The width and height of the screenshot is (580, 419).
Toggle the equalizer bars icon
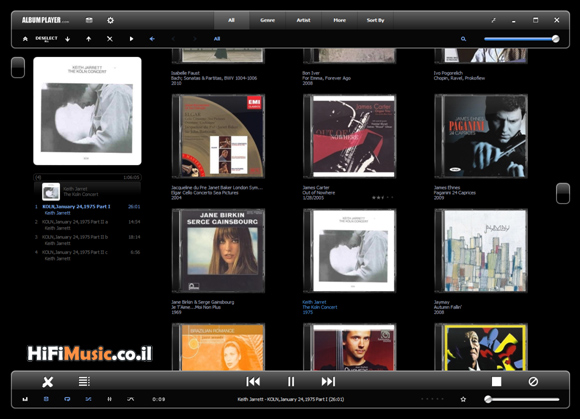pos(25,399)
